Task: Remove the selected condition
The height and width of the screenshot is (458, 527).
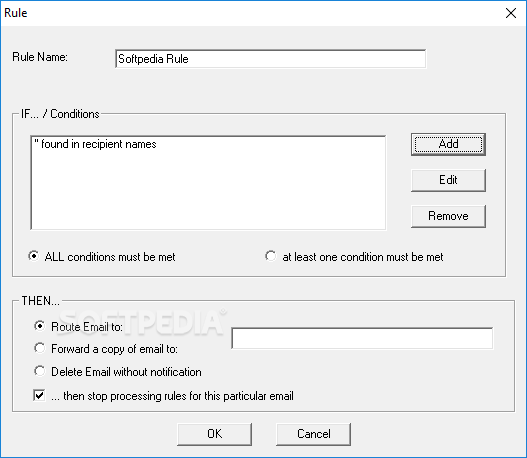Action: tap(448, 216)
